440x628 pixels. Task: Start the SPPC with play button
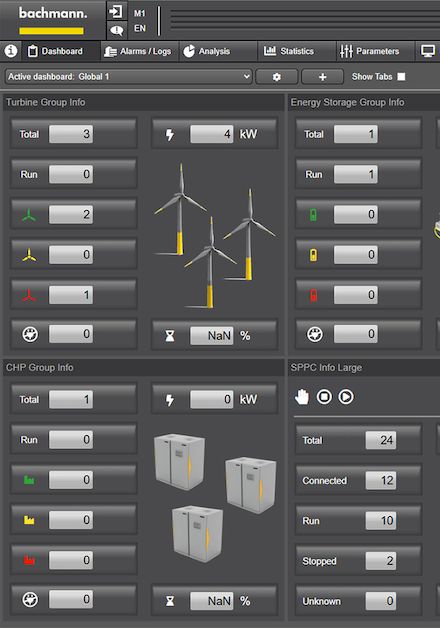coord(346,397)
